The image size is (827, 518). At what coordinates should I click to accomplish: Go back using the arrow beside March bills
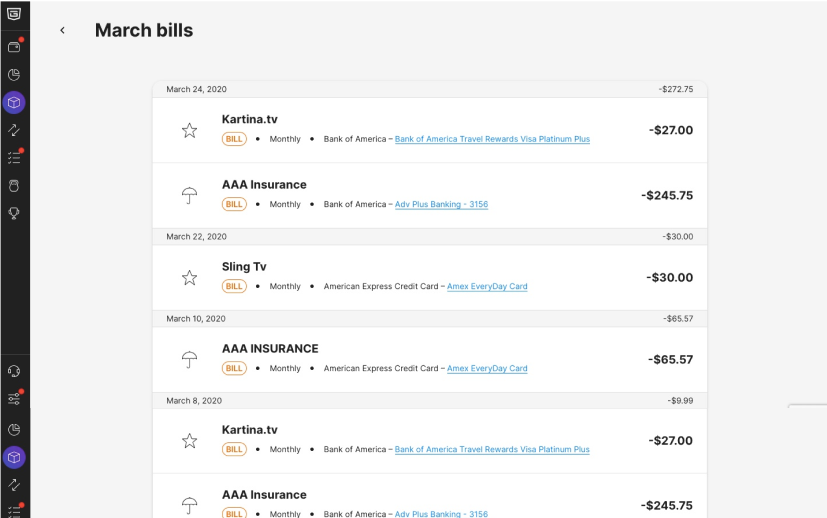[62, 31]
